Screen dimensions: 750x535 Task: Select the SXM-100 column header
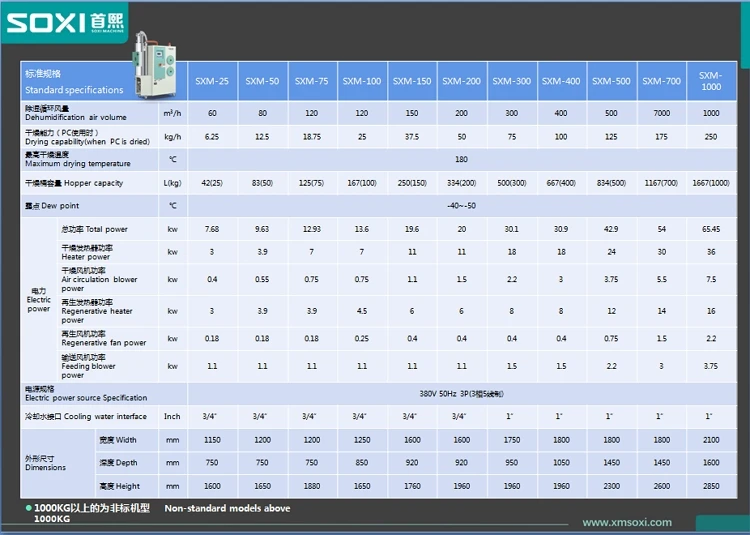(x=361, y=81)
